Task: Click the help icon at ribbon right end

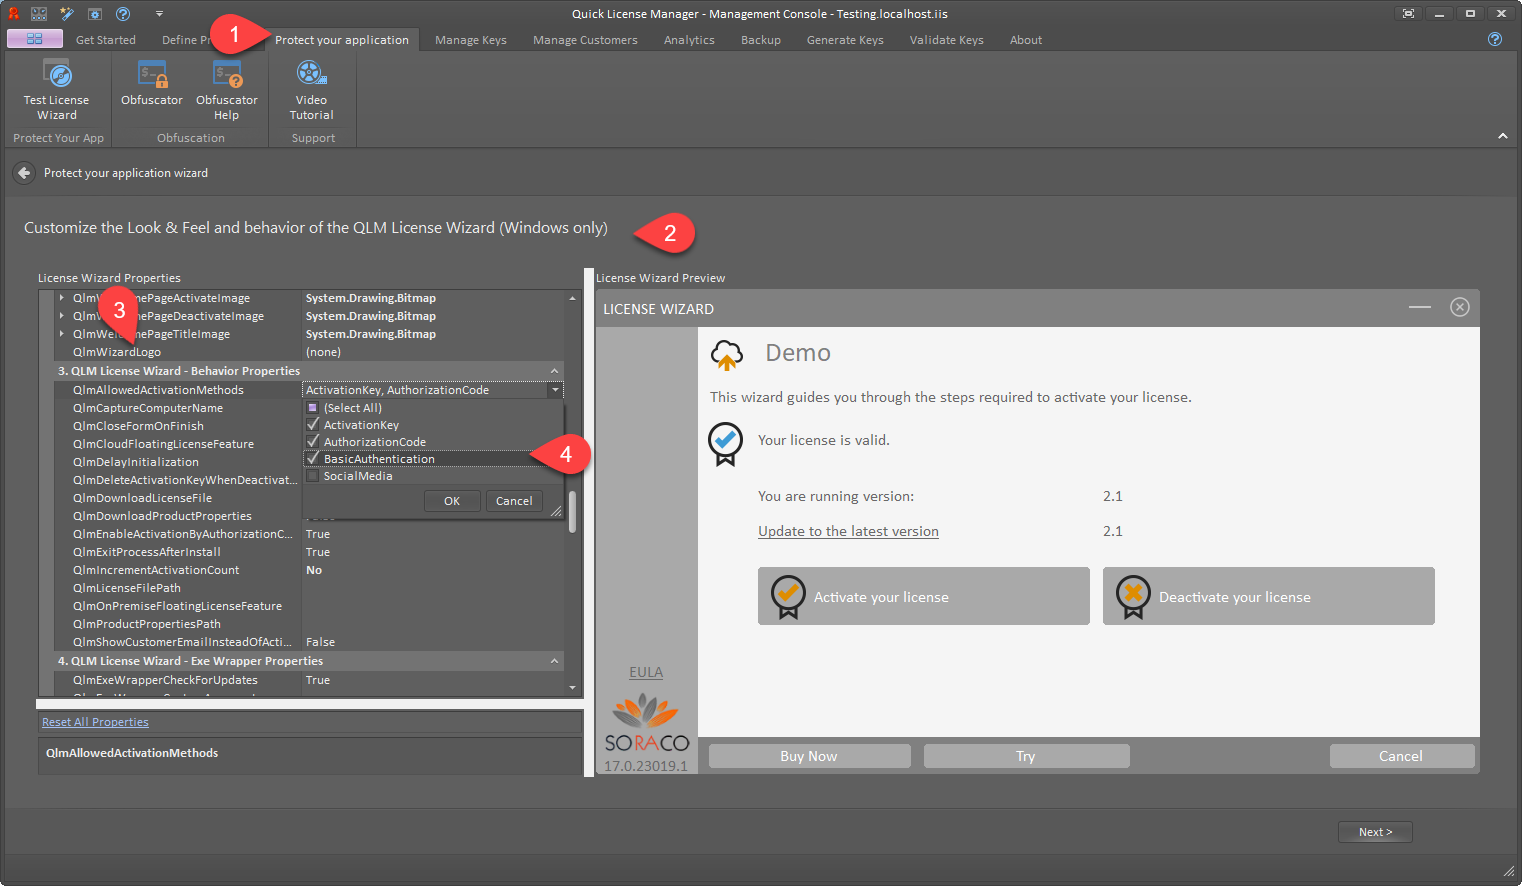Action: coord(1495,39)
